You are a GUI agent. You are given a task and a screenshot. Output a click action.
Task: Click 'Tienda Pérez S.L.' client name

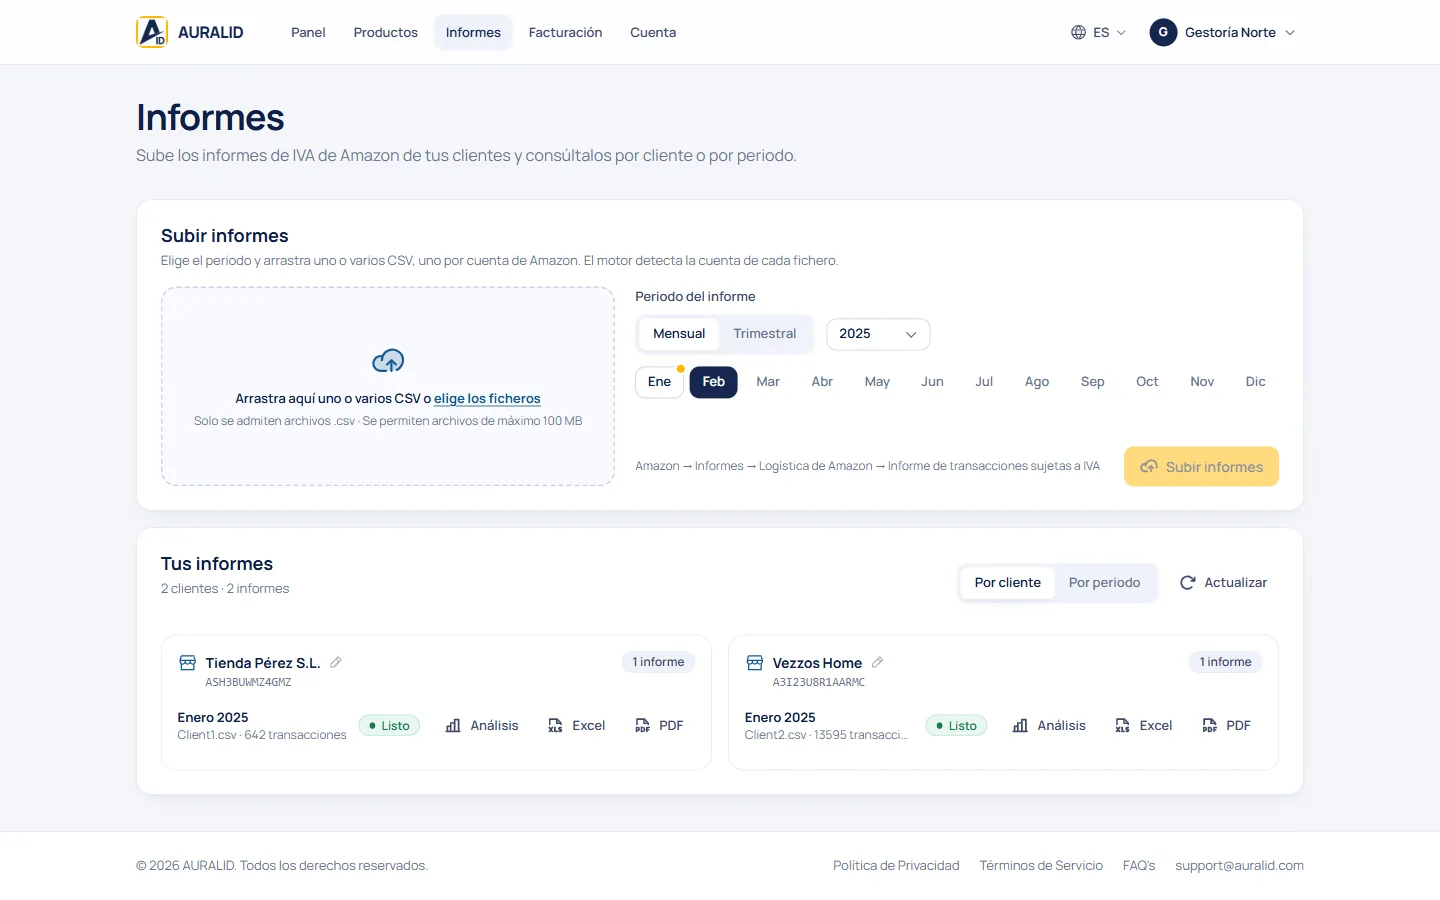(x=263, y=663)
